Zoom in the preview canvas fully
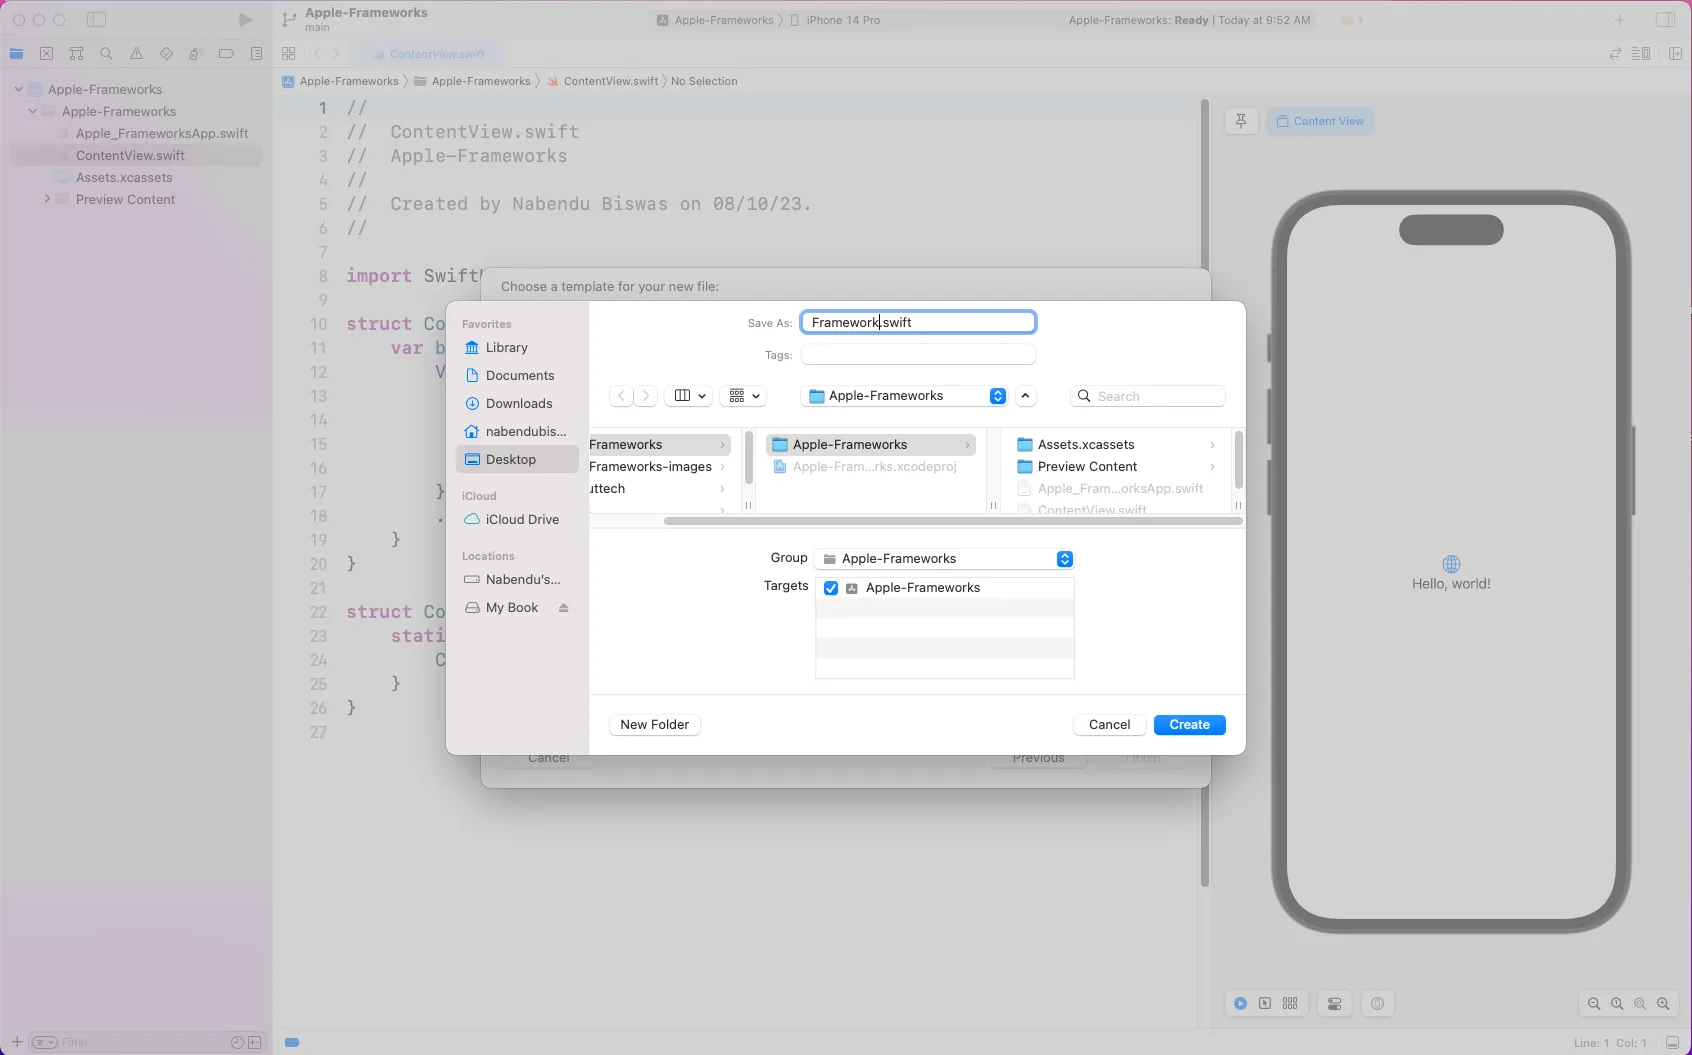Viewport: 1692px width, 1055px height. pyautogui.click(x=1663, y=1004)
